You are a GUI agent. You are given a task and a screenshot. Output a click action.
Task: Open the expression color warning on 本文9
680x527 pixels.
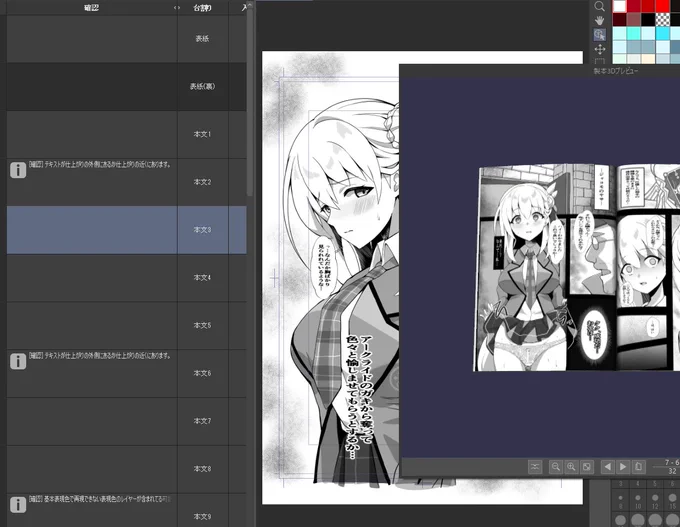tap(100, 499)
